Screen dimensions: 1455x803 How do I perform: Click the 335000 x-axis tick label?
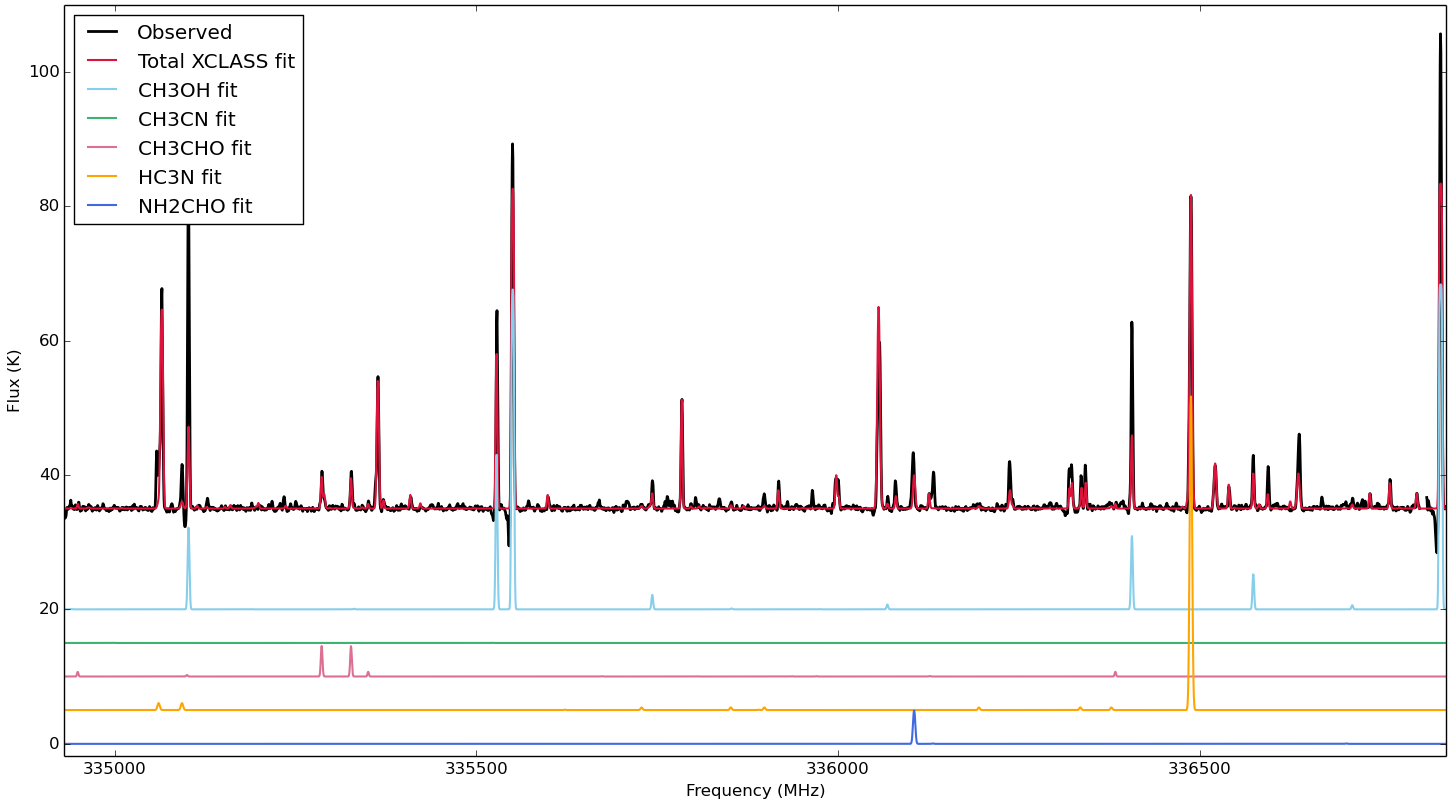click(x=115, y=769)
